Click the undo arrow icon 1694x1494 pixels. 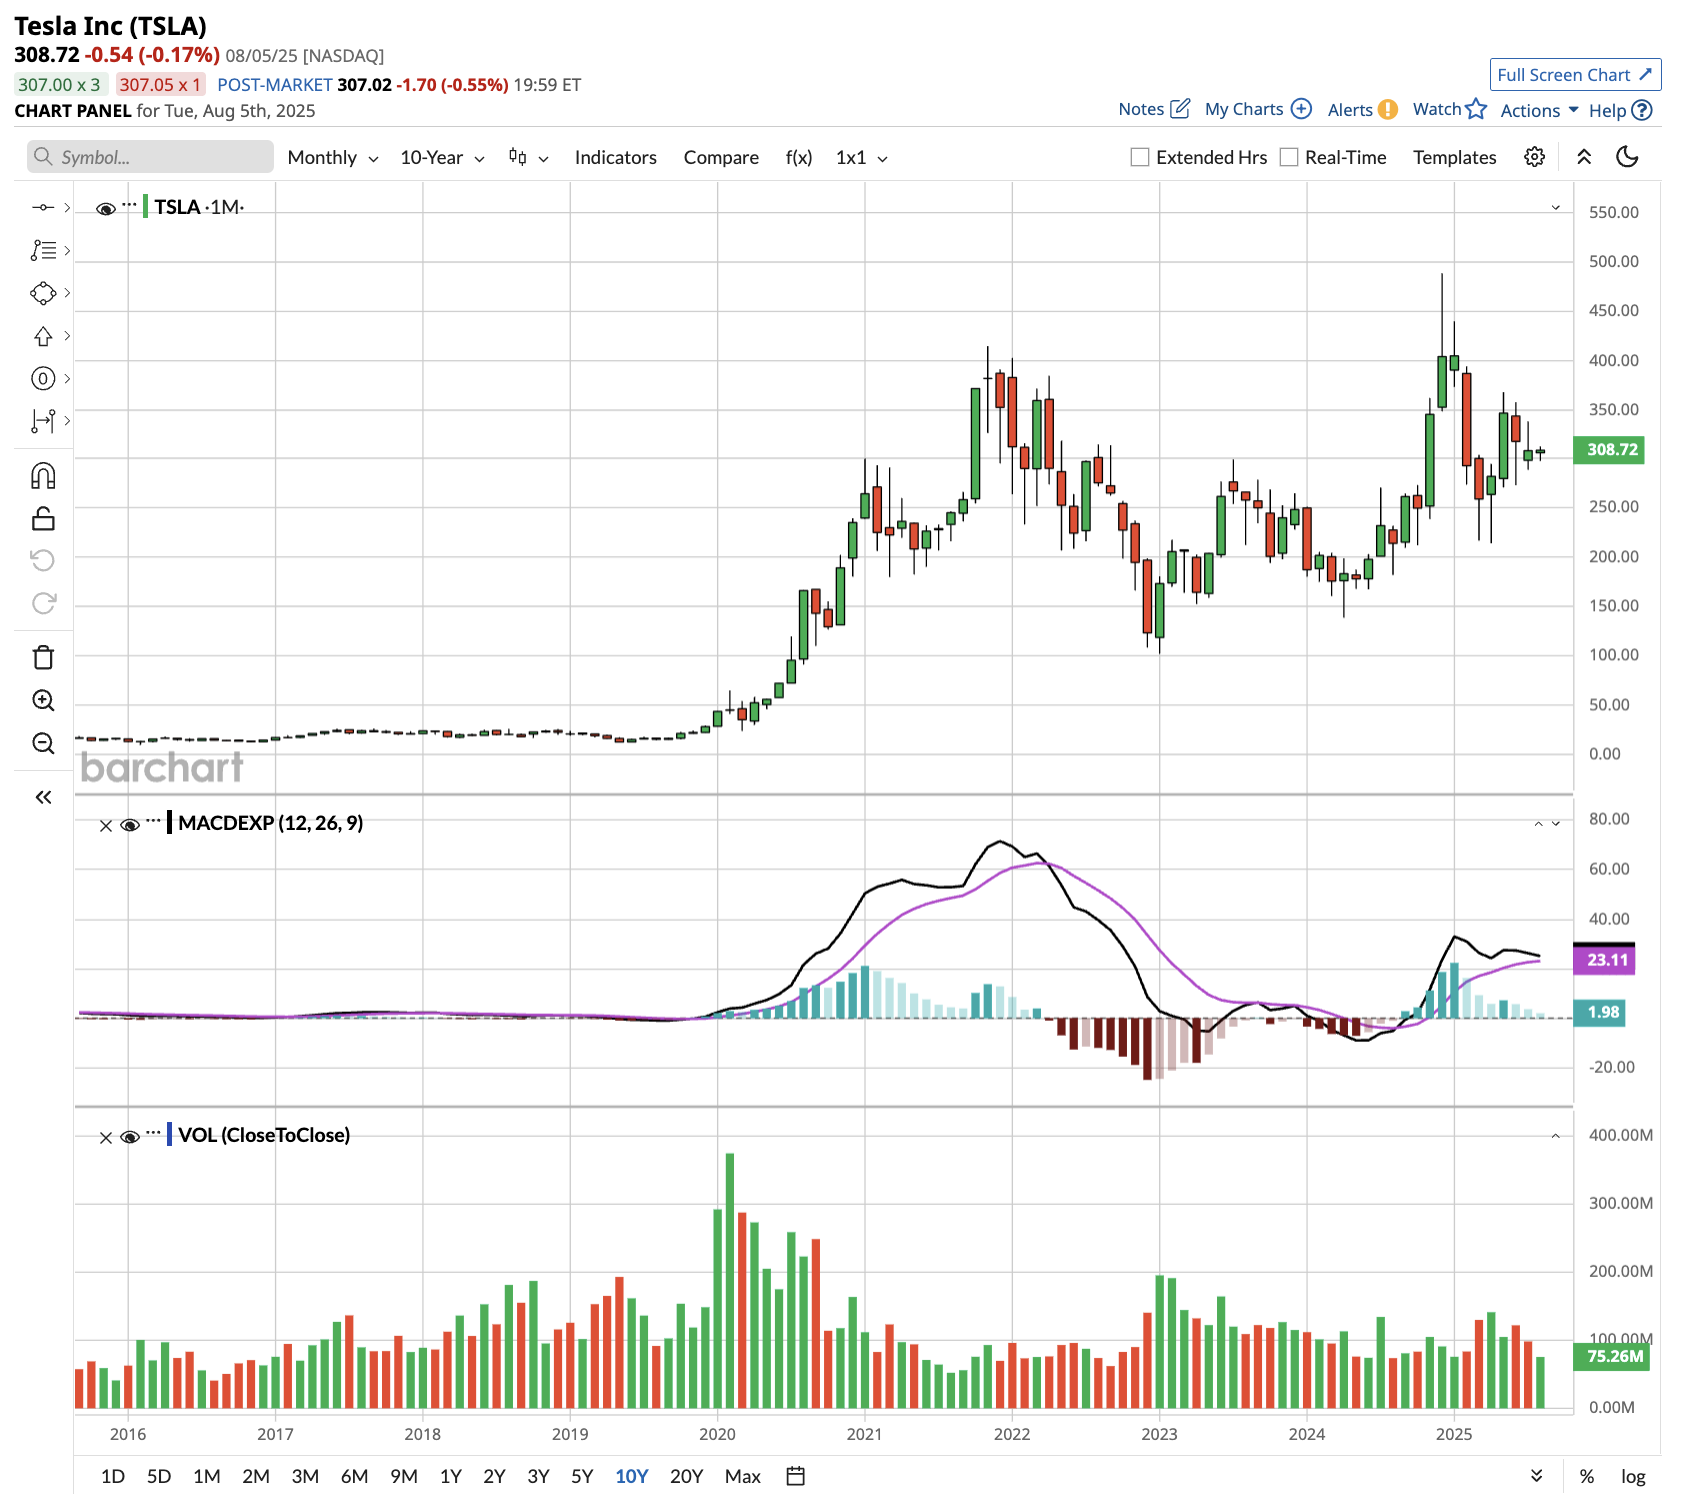click(43, 560)
